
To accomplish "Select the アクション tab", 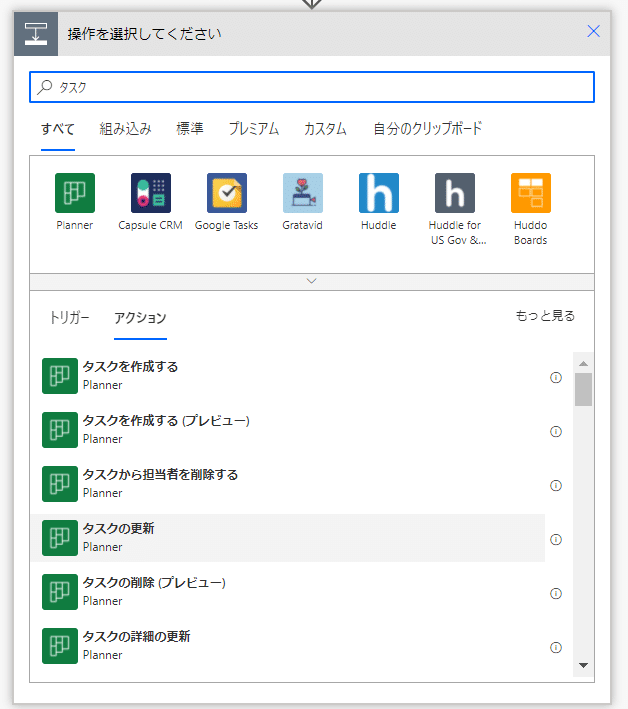I will tap(140, 318).
